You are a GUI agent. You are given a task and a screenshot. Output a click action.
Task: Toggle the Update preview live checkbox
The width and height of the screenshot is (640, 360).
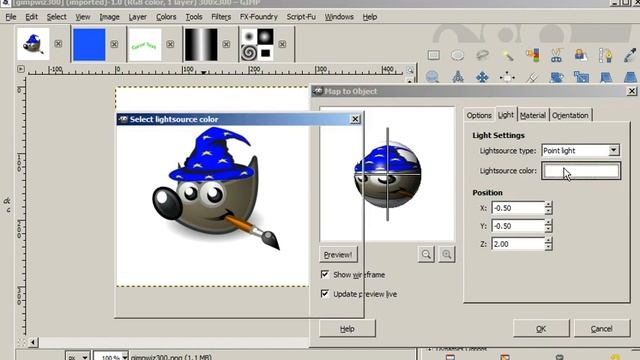point(324,293)
